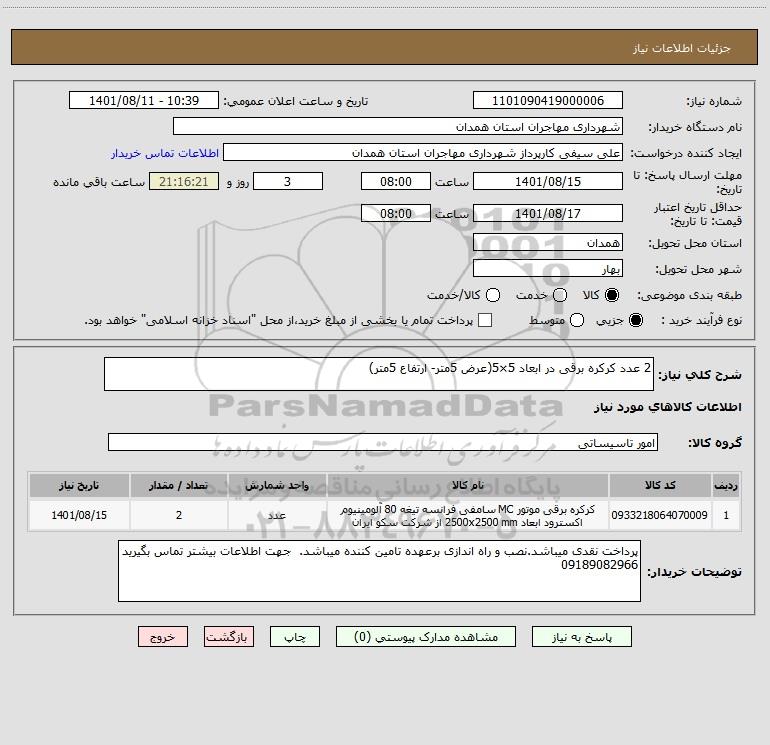The height and width of the screenshot is (745, 770).
Task: Open مشاهده مدارک پیوستی (0) button
Action: [x=426, y=636]
